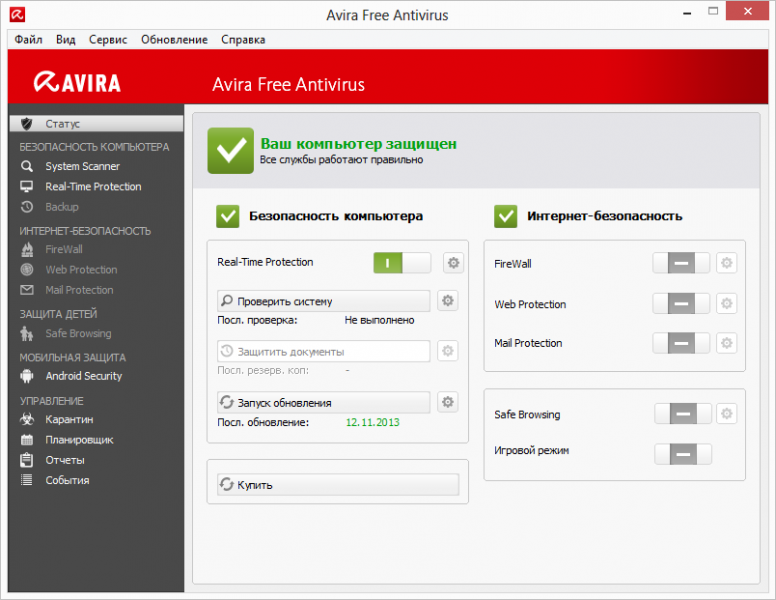Open the Файл menu
Viewport: 776px width, 600px height.
[x=28, y=40]
